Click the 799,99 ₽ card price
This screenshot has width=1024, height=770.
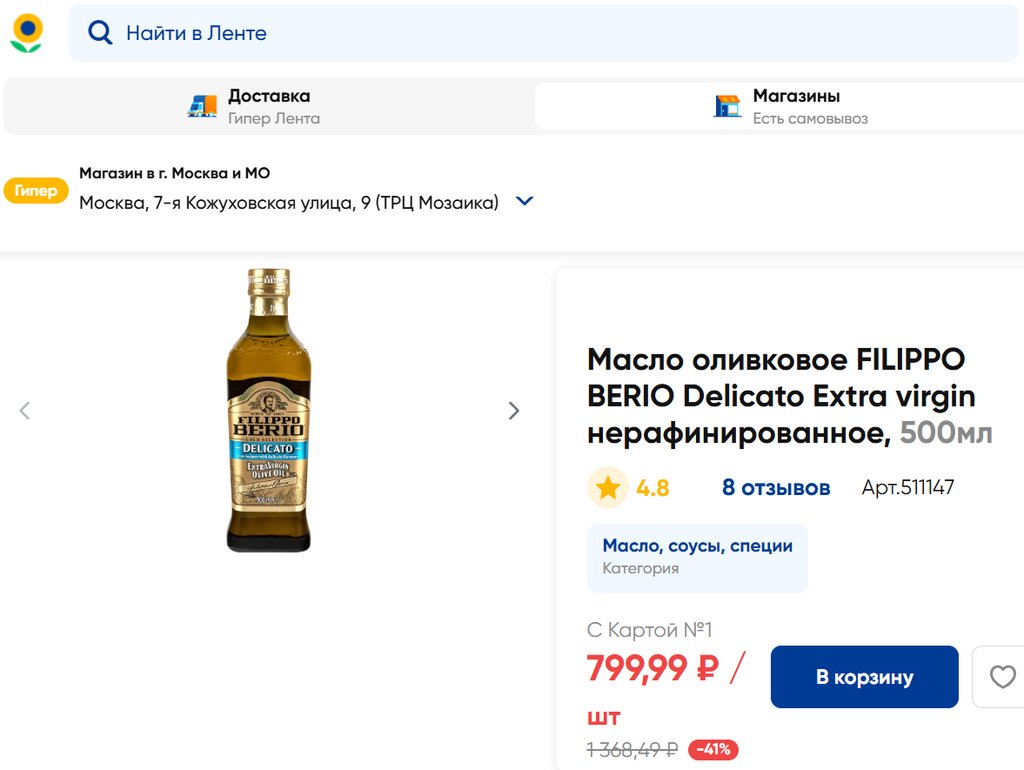(x=651, y=667)
